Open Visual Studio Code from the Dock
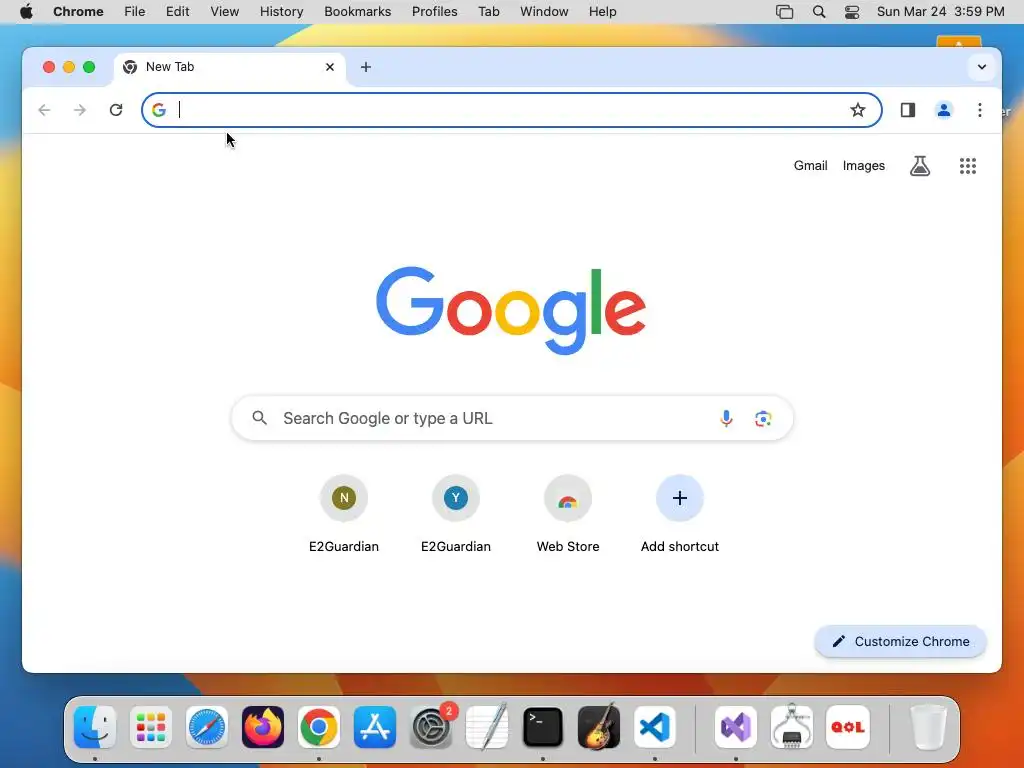 [x=655, y=727]
